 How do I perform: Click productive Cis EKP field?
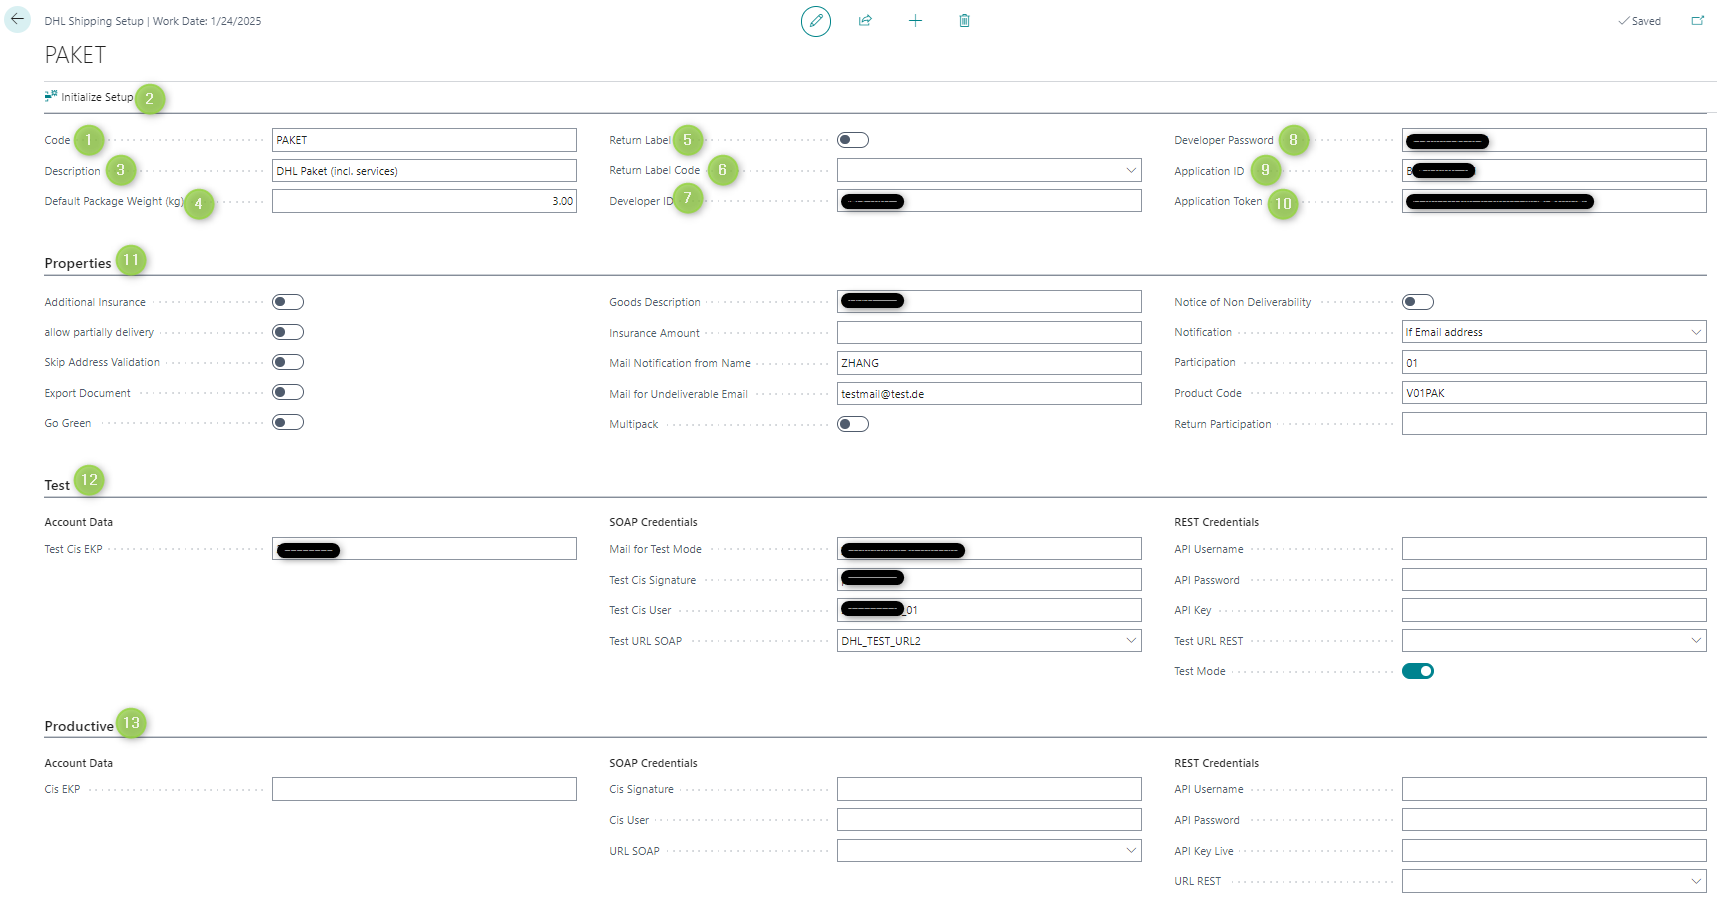click(424, 789)
